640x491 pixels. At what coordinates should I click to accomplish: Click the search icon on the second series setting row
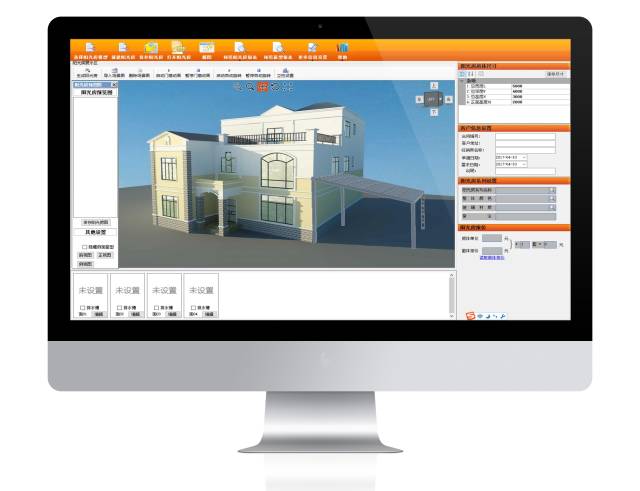[x=552, y=199]
